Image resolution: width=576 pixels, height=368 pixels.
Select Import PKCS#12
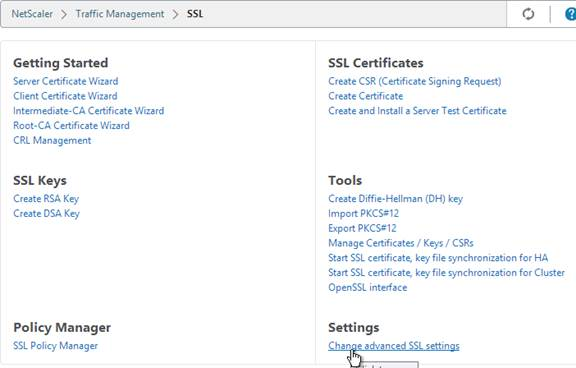coord(364,213)
